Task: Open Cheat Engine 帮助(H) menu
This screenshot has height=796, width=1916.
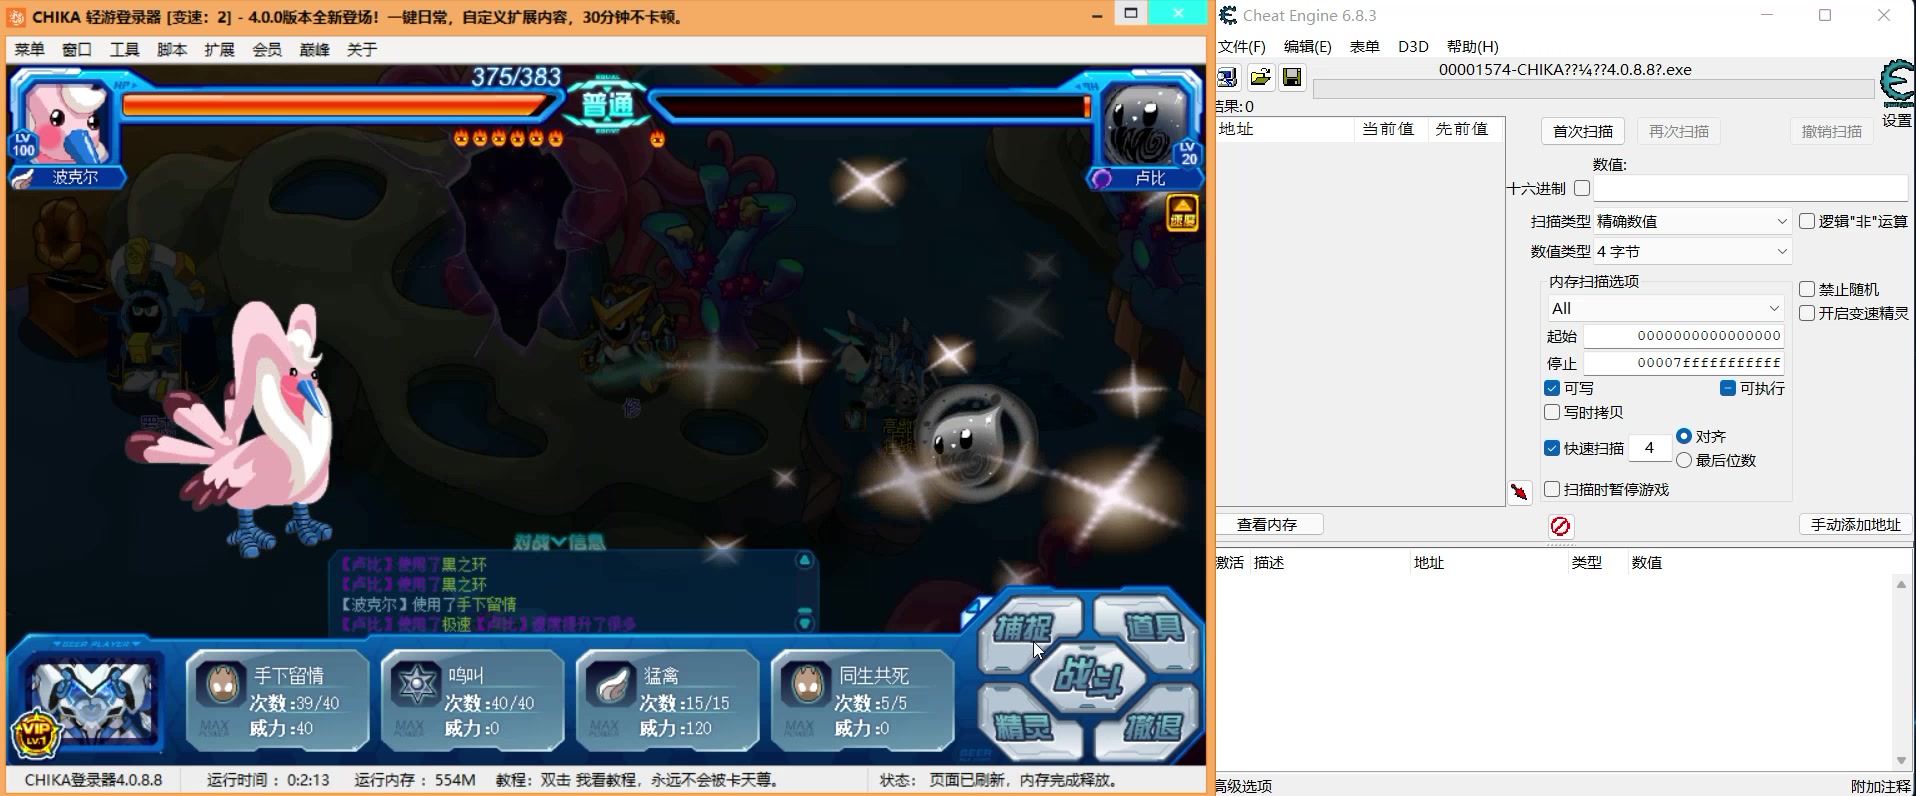Action: (x=1473, y=47)
